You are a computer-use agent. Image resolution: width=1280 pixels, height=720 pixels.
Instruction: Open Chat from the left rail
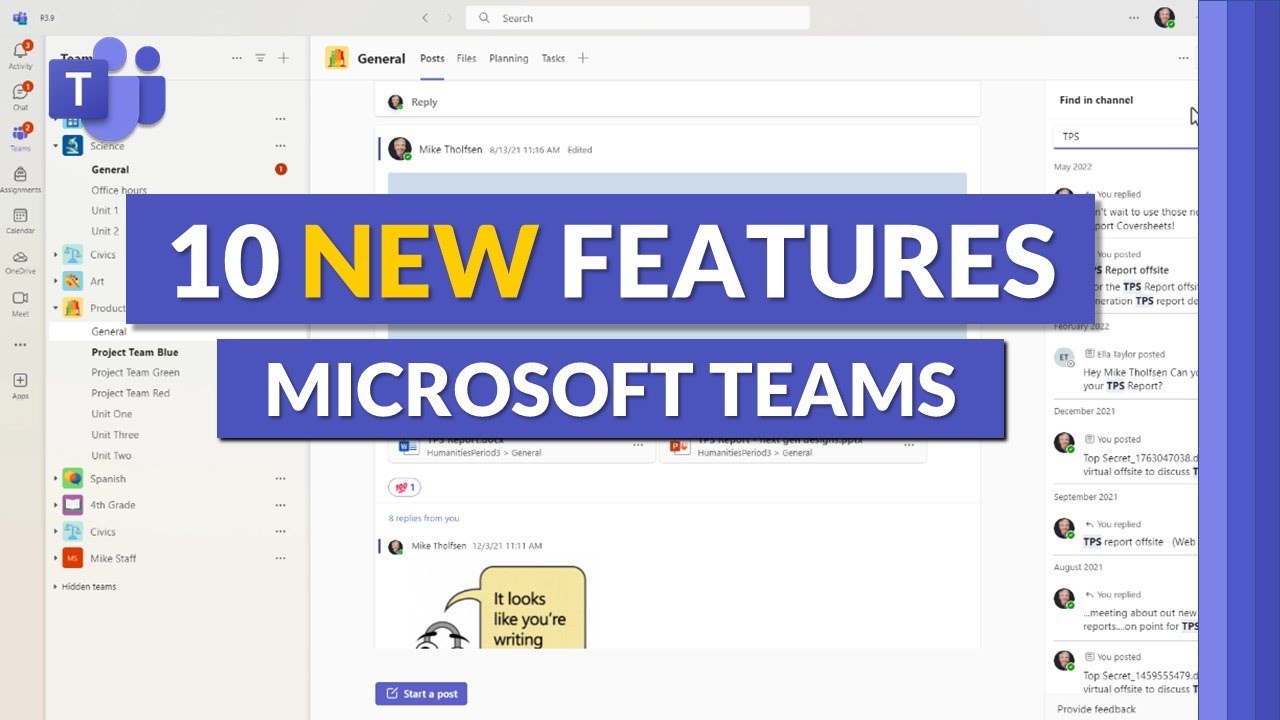pyautogui.click(x=20, y=96)
